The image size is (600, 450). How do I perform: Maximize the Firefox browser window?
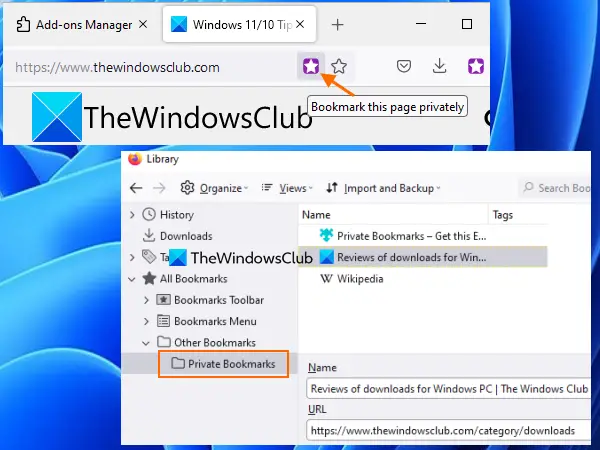click(467, 24)
